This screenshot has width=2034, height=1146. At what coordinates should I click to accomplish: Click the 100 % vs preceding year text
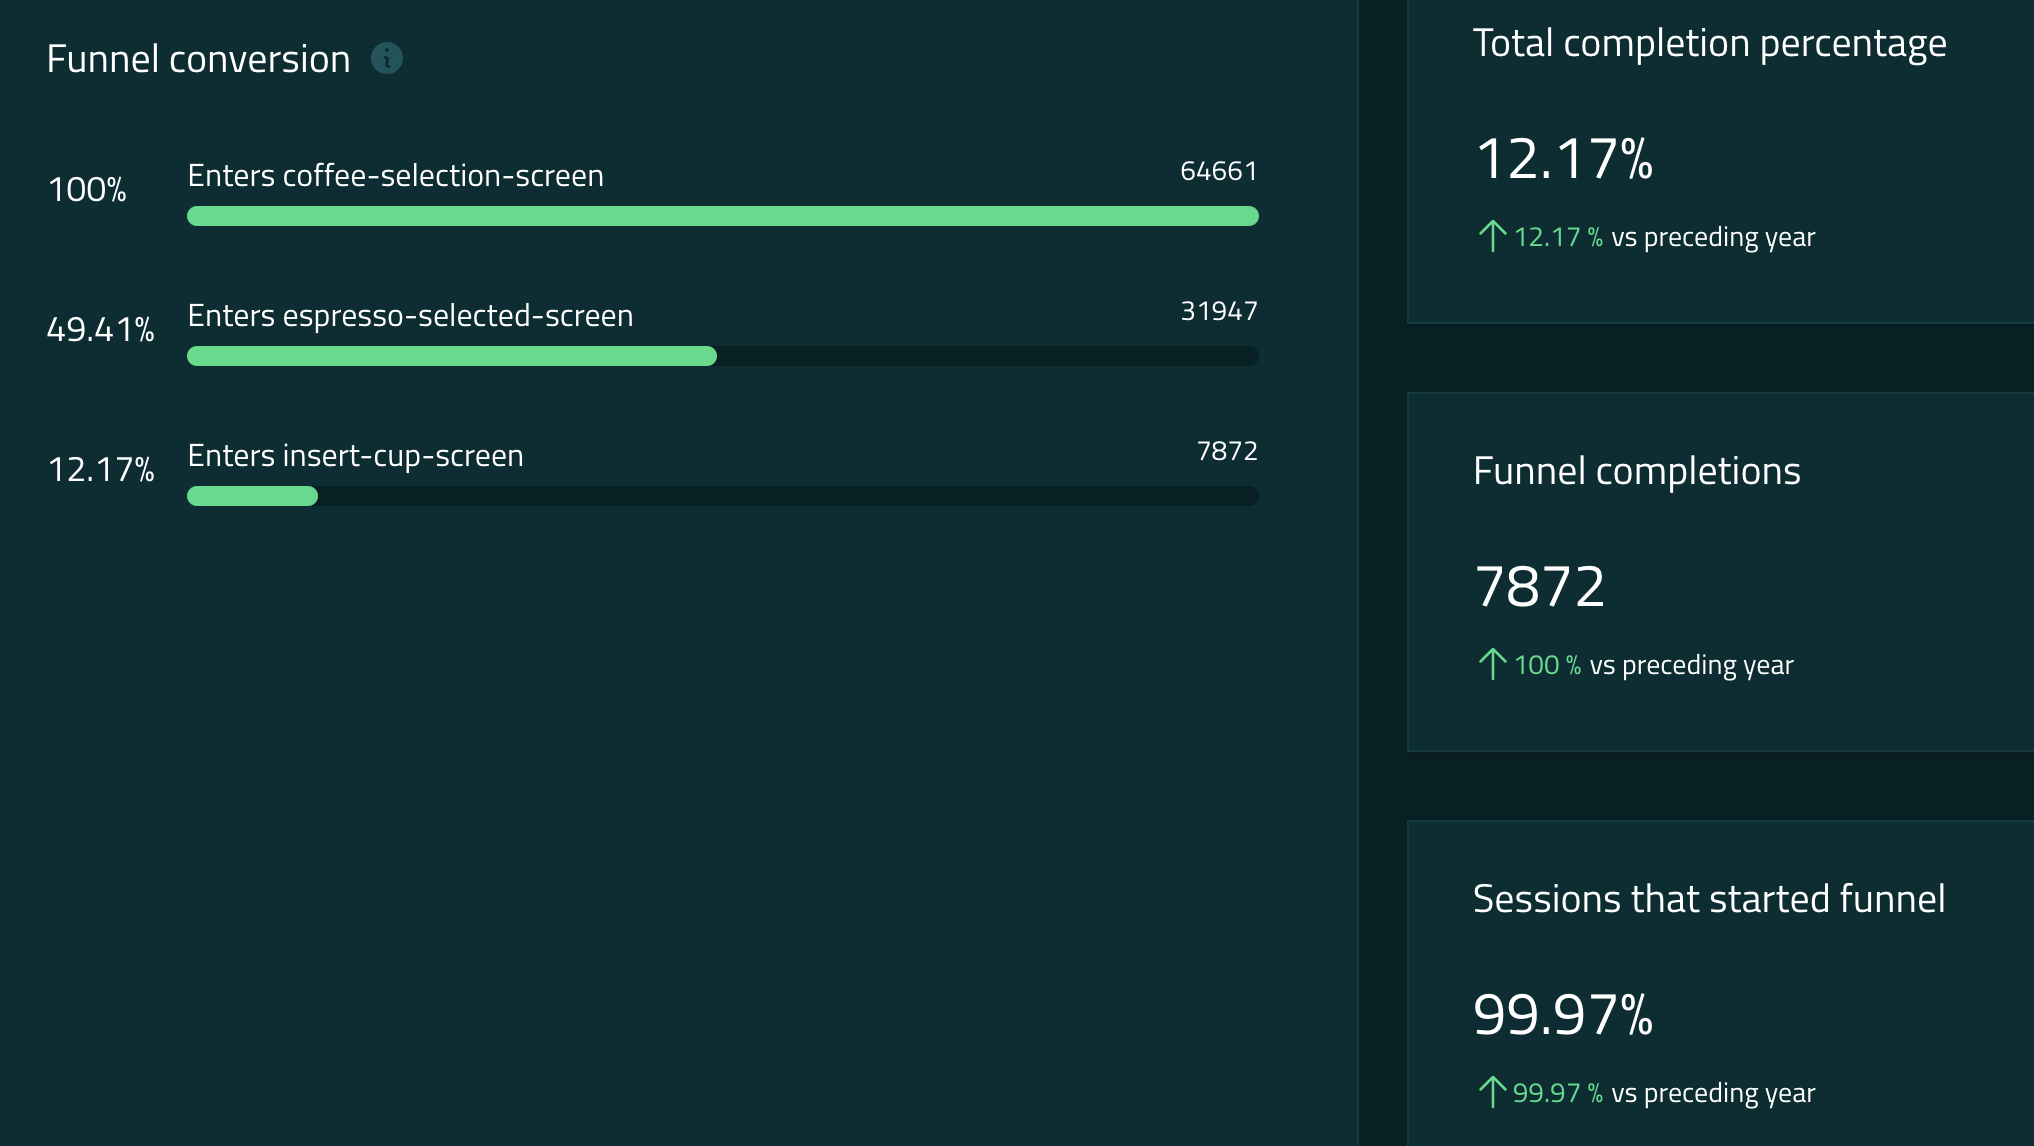1653,665
